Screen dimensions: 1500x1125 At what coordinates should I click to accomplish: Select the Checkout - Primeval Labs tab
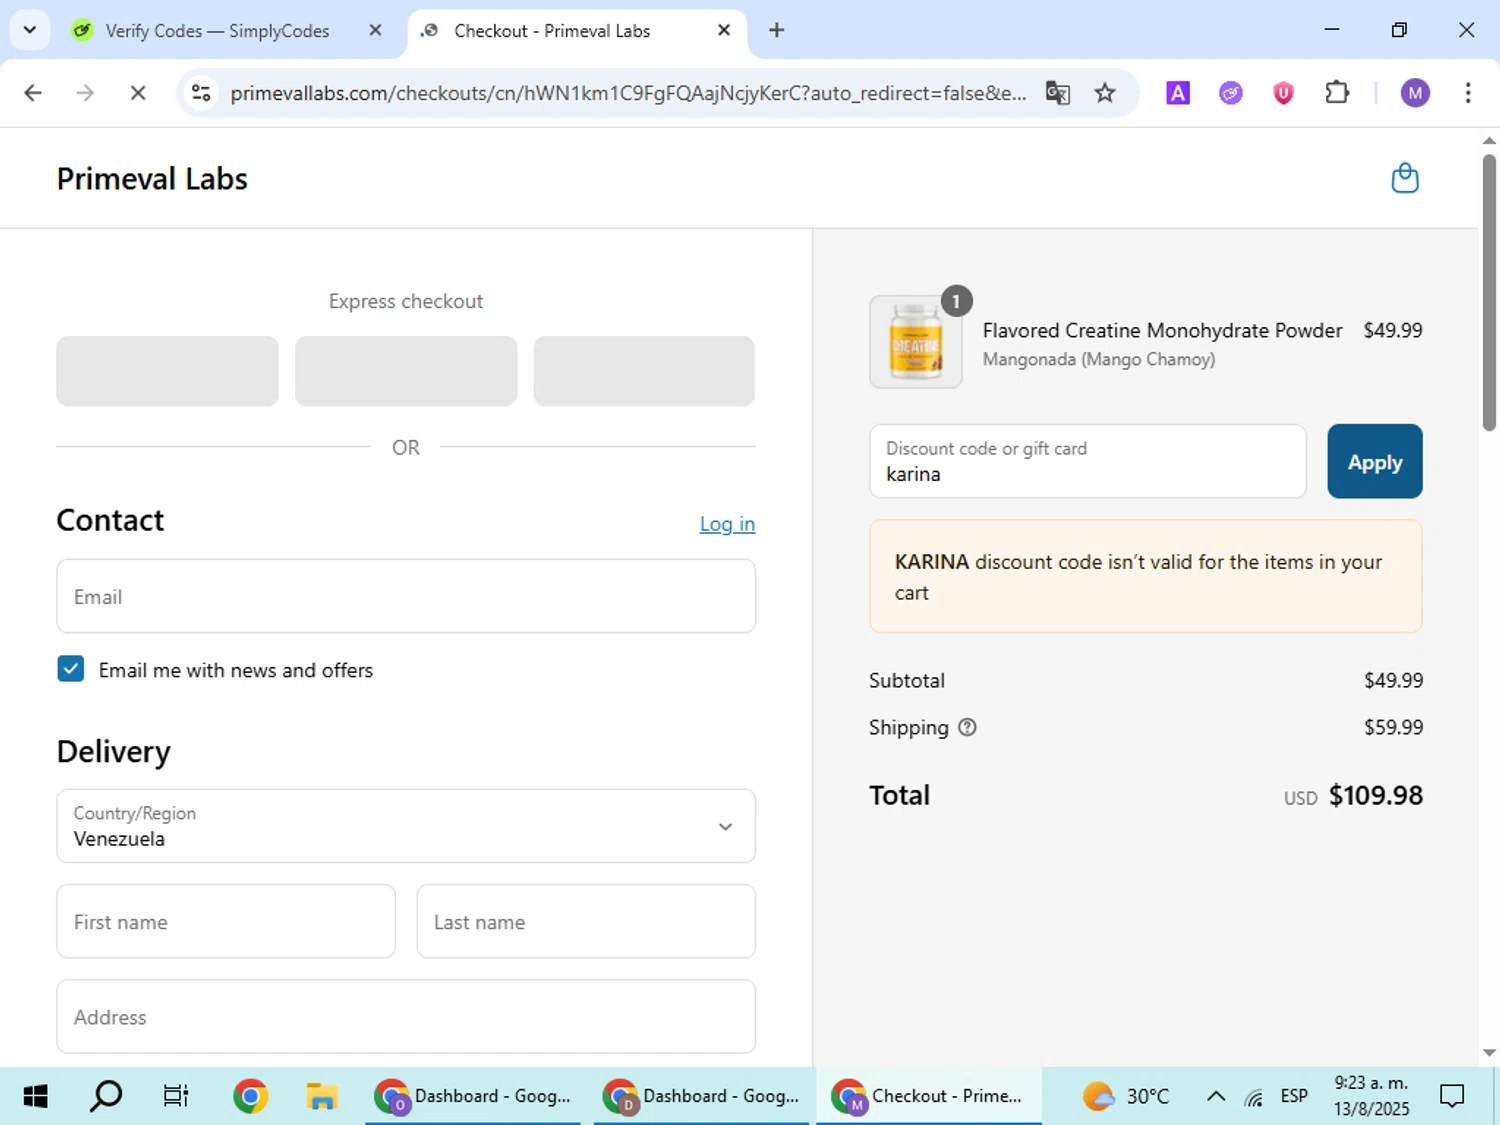(577, 31)
